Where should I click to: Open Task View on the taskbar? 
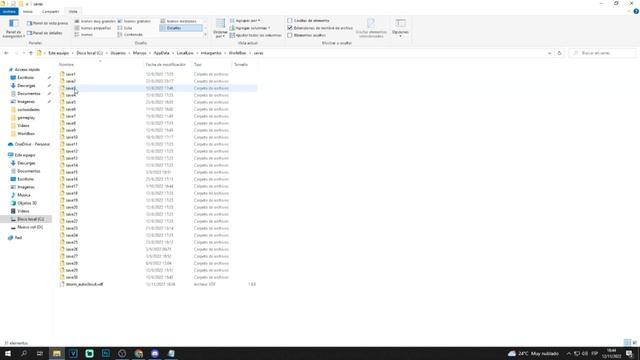pyautogui.click(x=40, y=353)
